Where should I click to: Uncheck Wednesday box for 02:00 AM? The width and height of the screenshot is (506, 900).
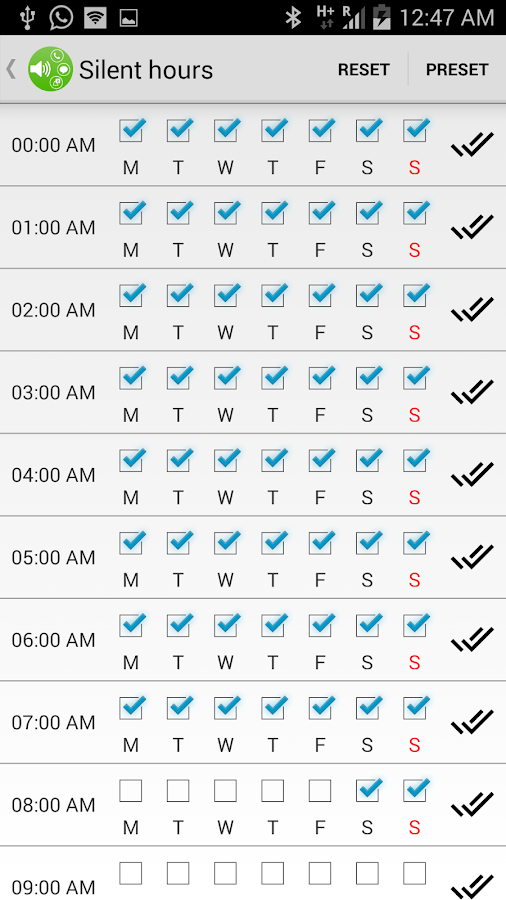tap(225, 296)
